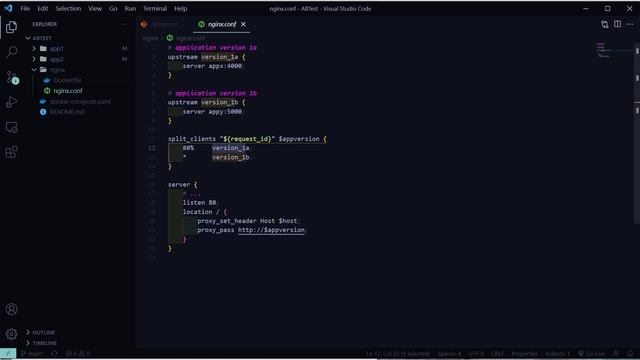Open the View menu
This screenshot has height=360, width=640.
(95, 9)
